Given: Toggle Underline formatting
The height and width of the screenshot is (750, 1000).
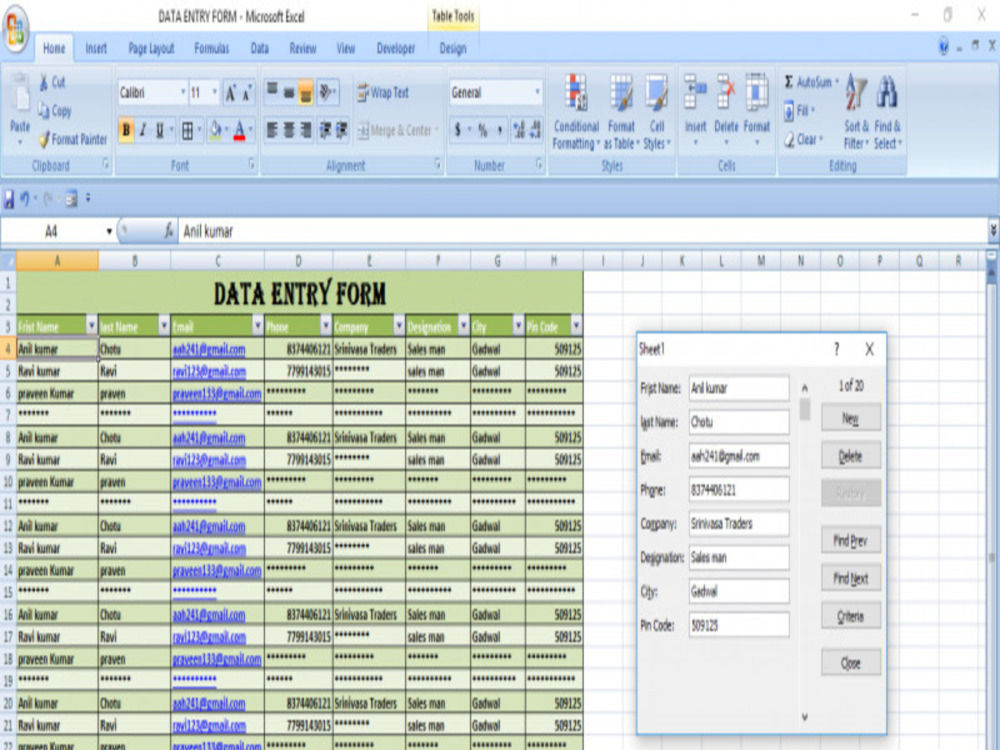Looking at the screenshot, I should pyautogui.click(x=159, y=130).
